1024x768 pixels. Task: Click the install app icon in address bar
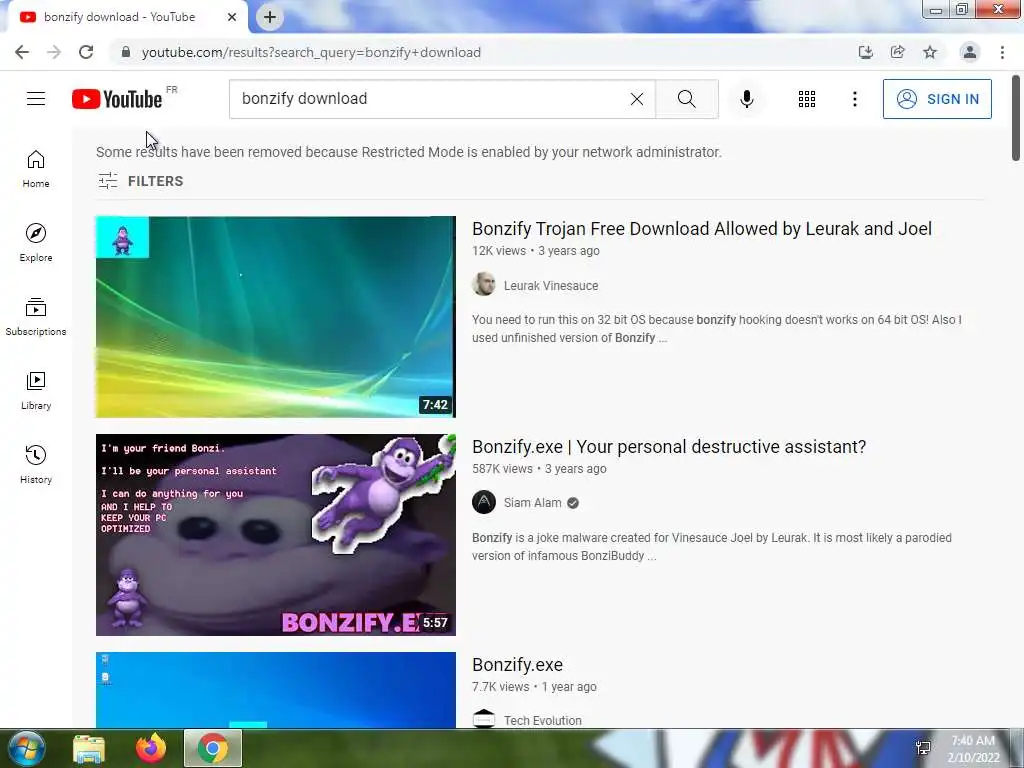pyautogui.click(x=865, y=52)
